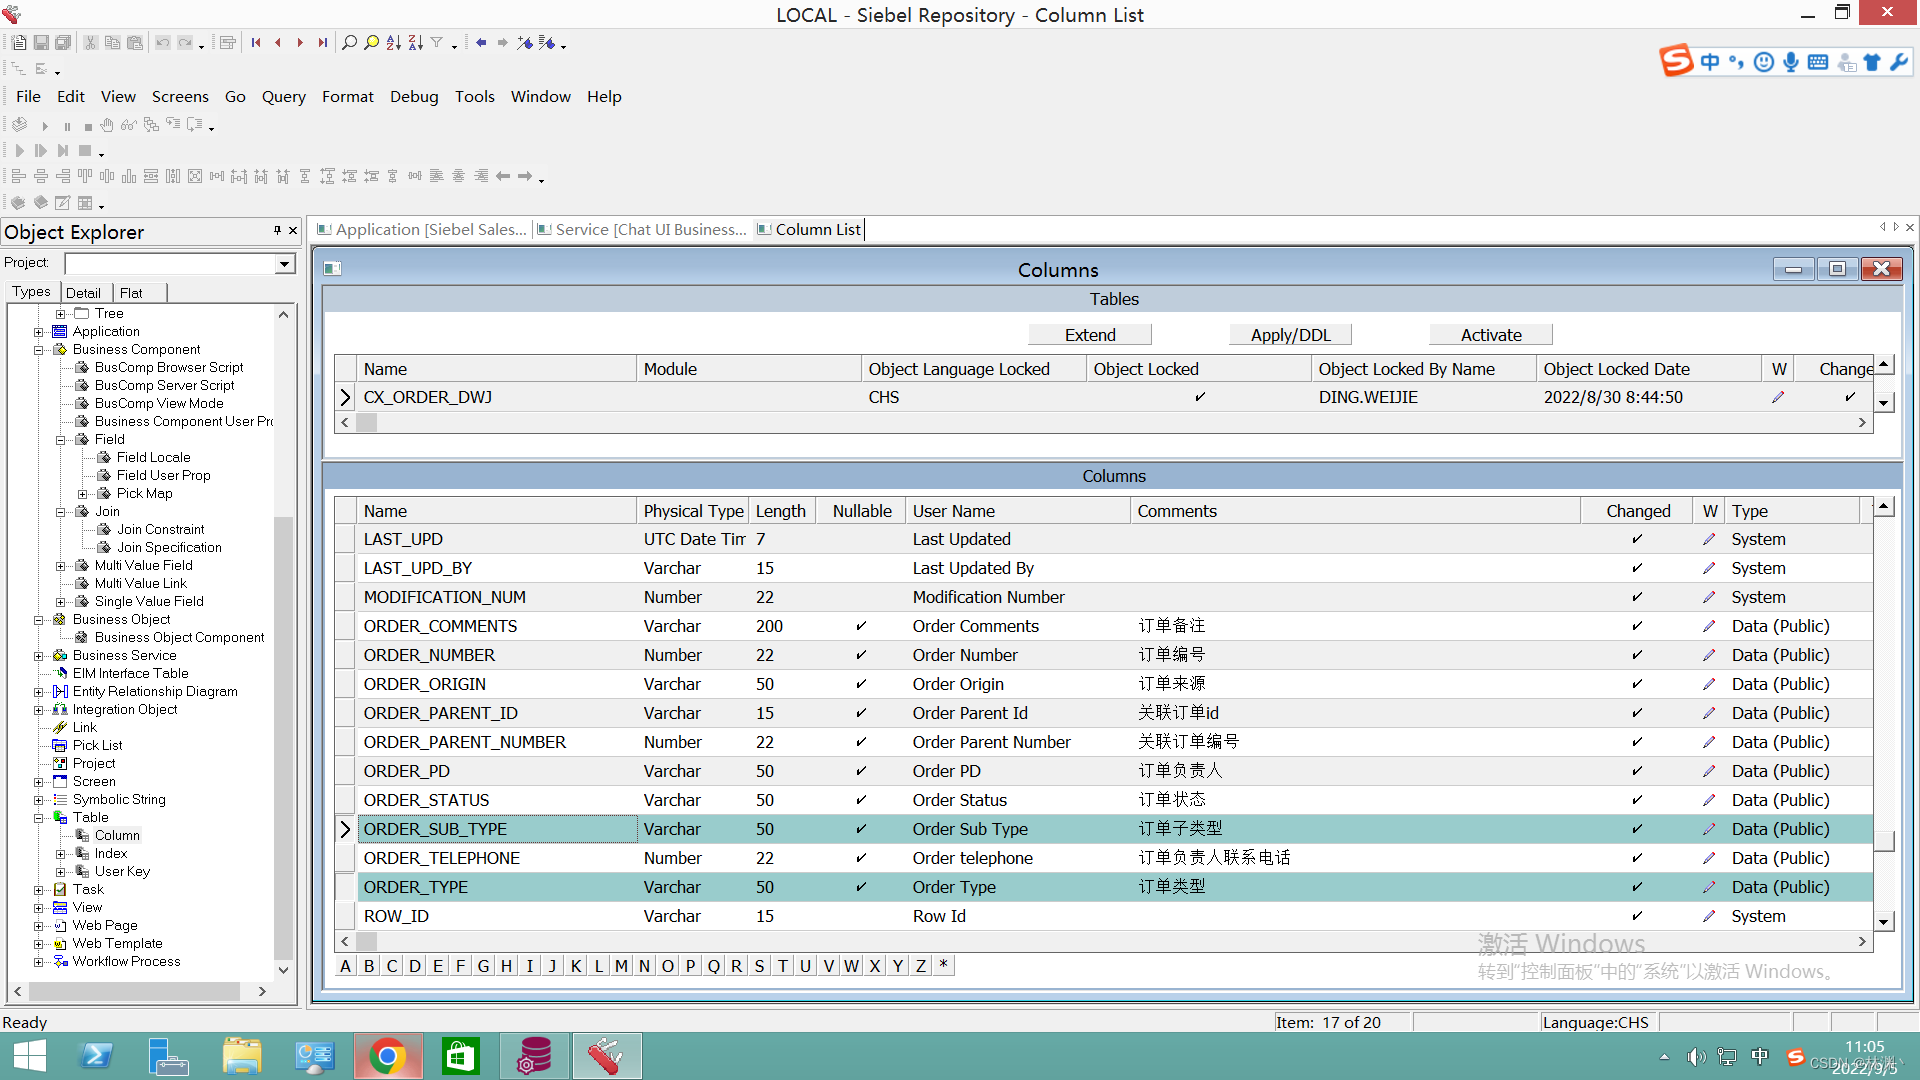Open the Project dropdown in Object Explorer
1920x1080 pixels.
tap(285, 264)
